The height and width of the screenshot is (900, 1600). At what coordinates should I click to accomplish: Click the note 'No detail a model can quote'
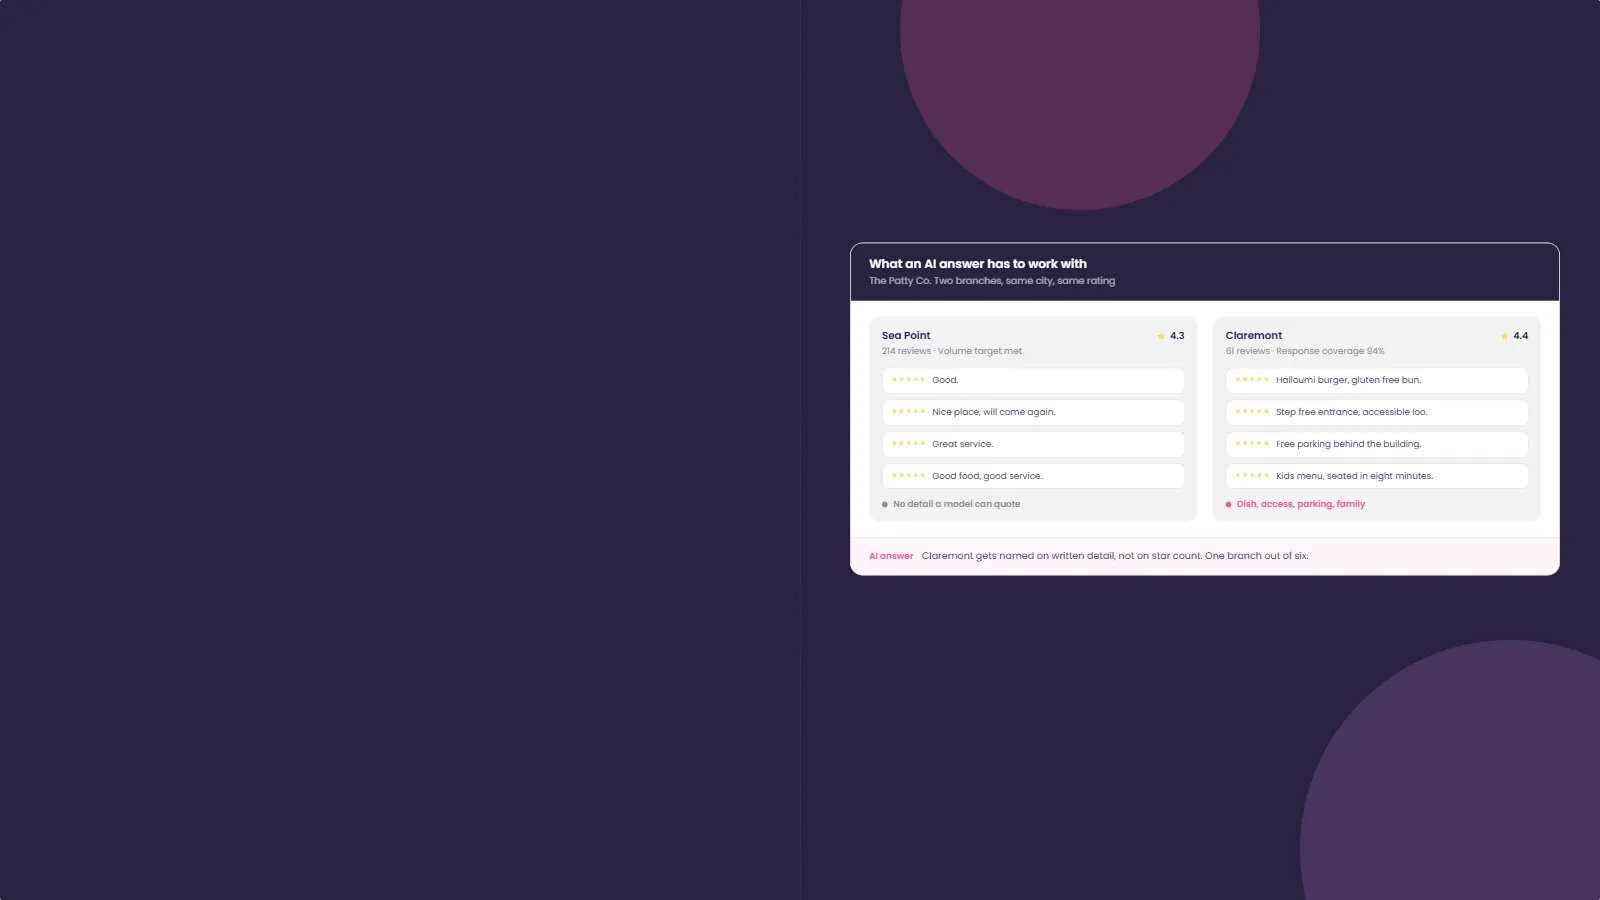[x=957, y=504]
